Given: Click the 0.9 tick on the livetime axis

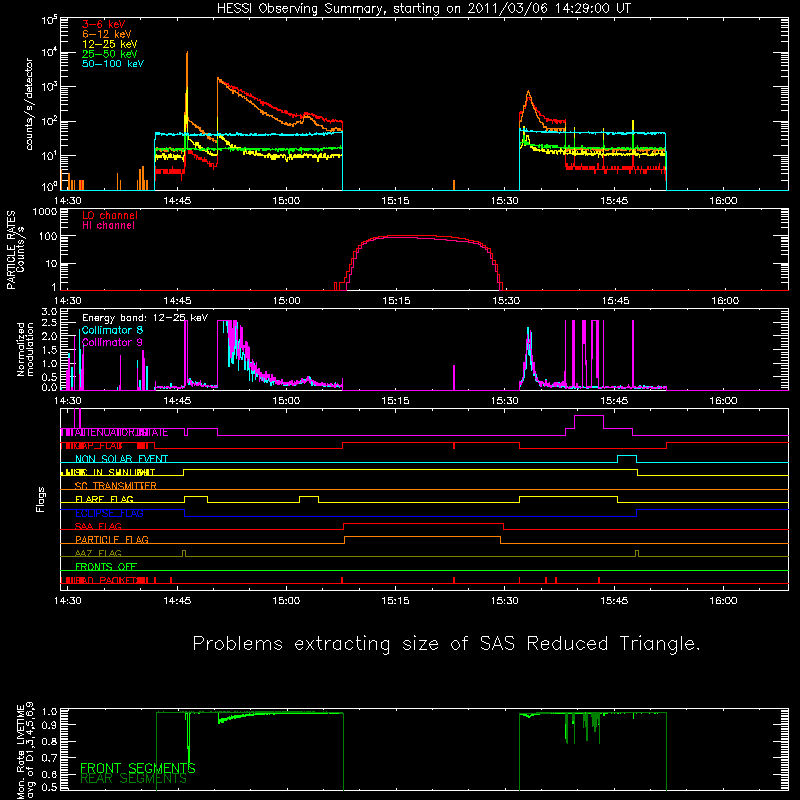Looking at the screenshot, I should coord(49,724).
